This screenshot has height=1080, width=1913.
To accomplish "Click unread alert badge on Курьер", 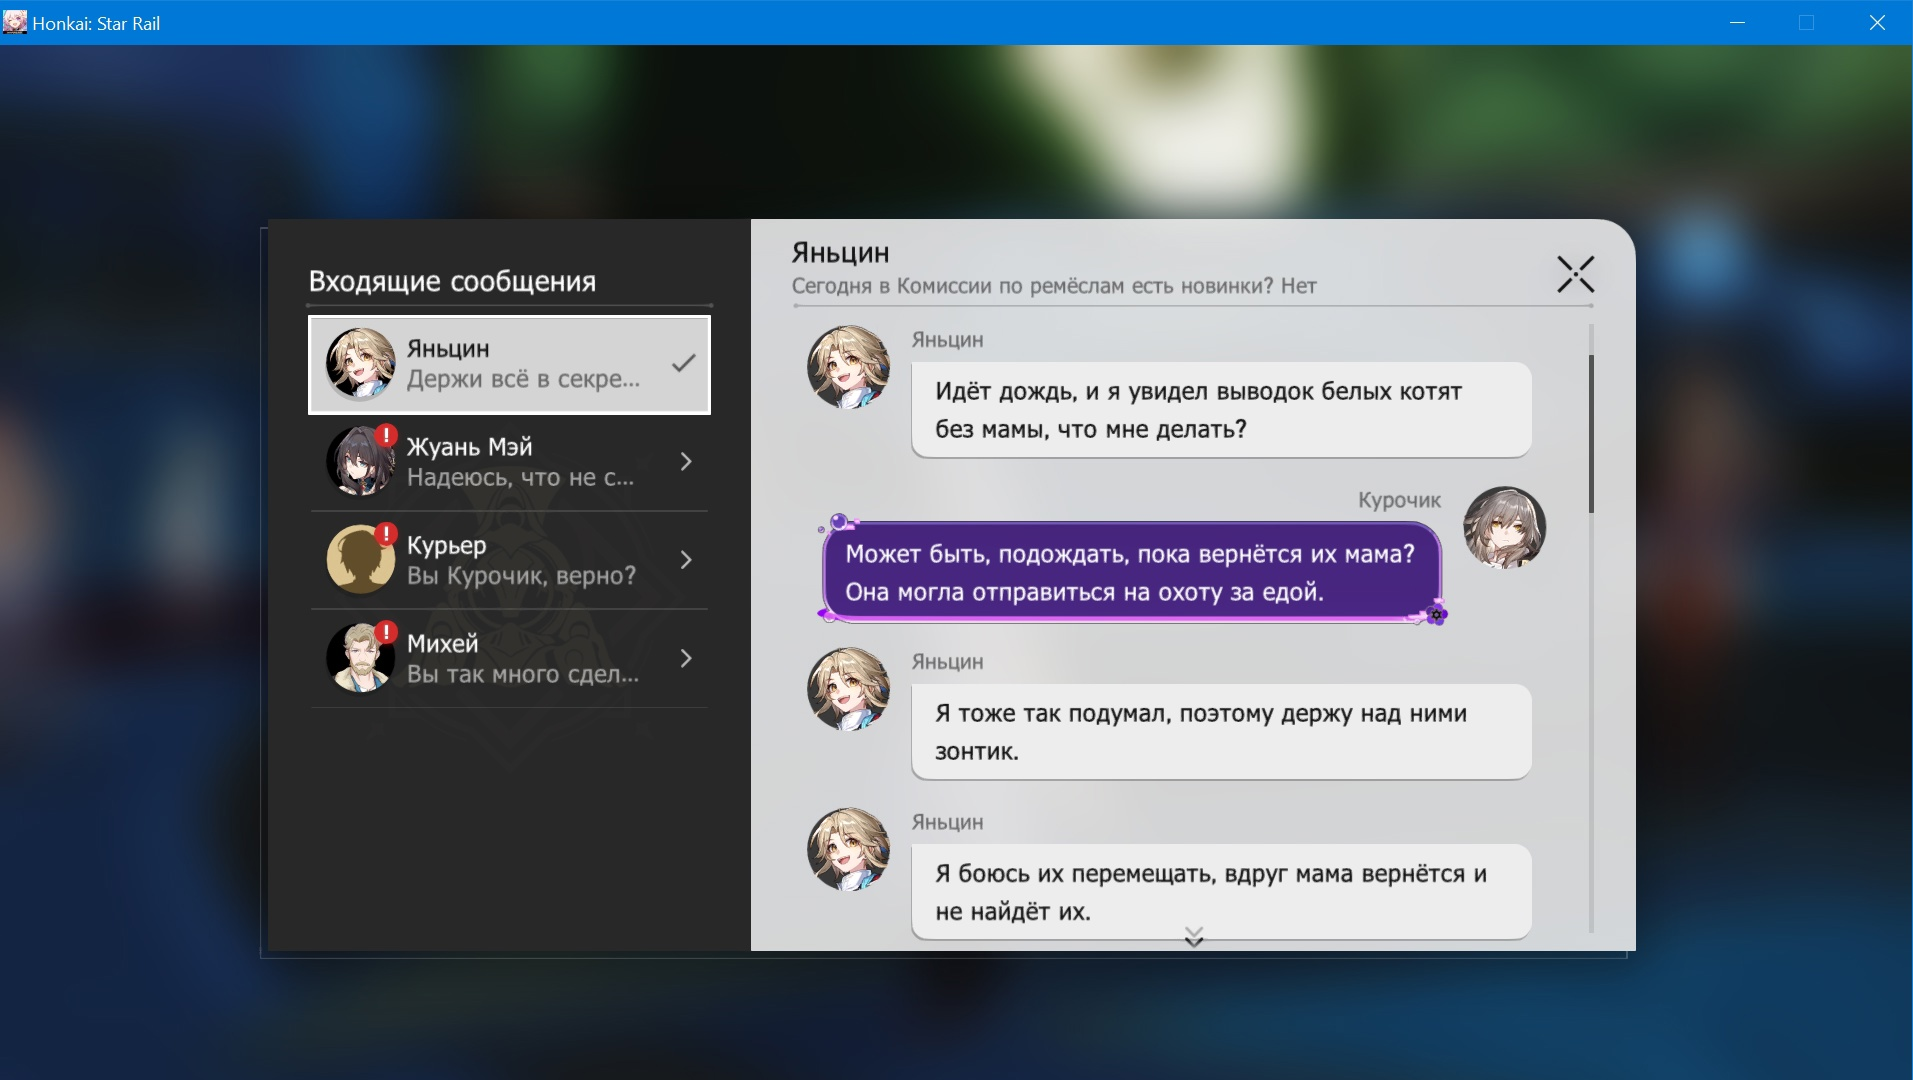I will 386,534.
